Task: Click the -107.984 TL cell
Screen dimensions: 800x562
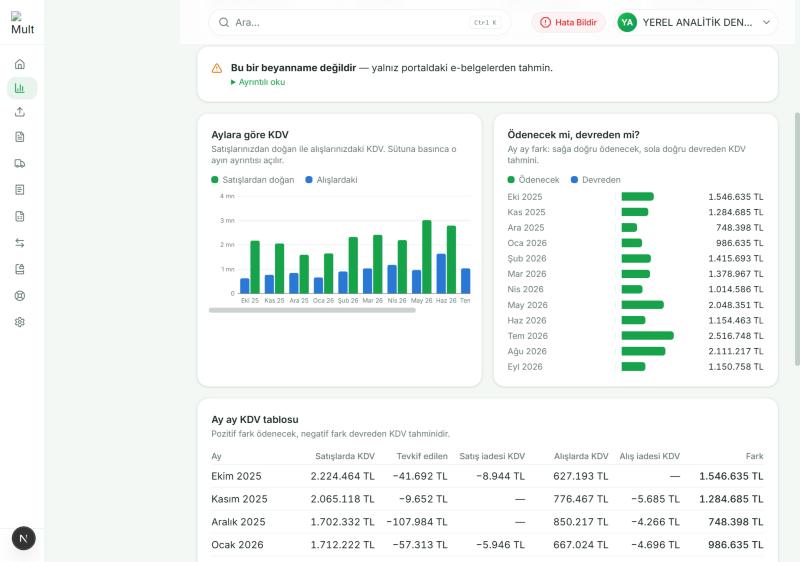Action: [x=417, y=522]
